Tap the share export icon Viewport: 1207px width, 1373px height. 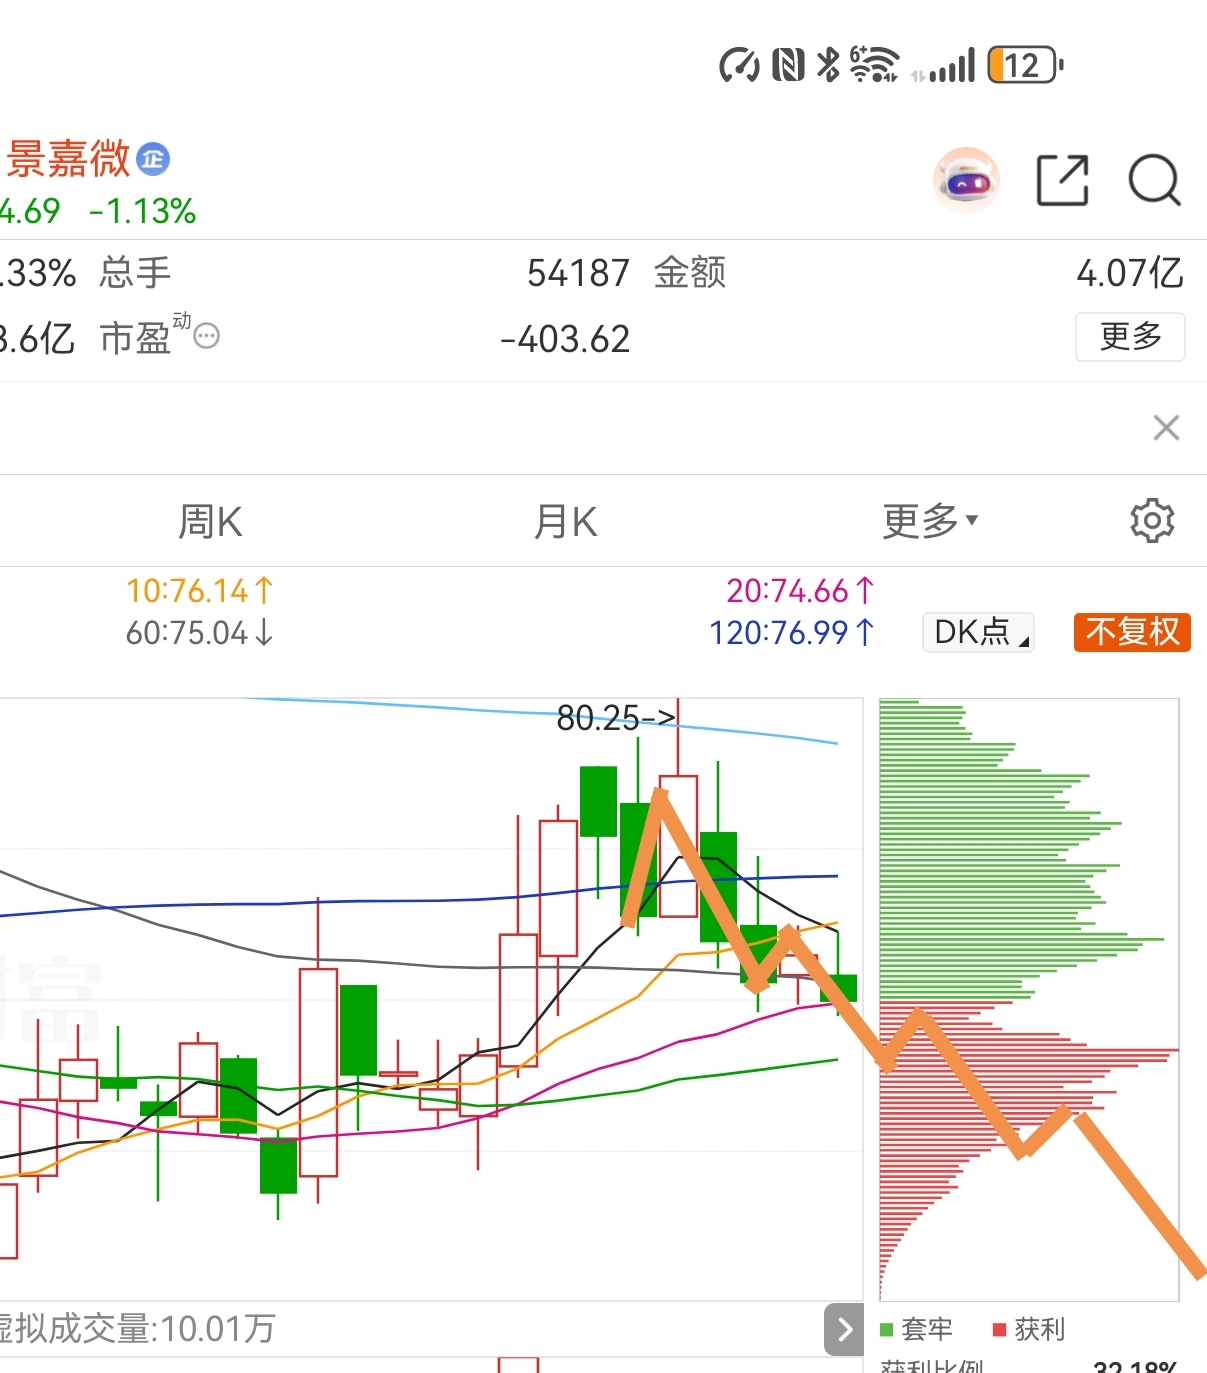click(1062, 181)
